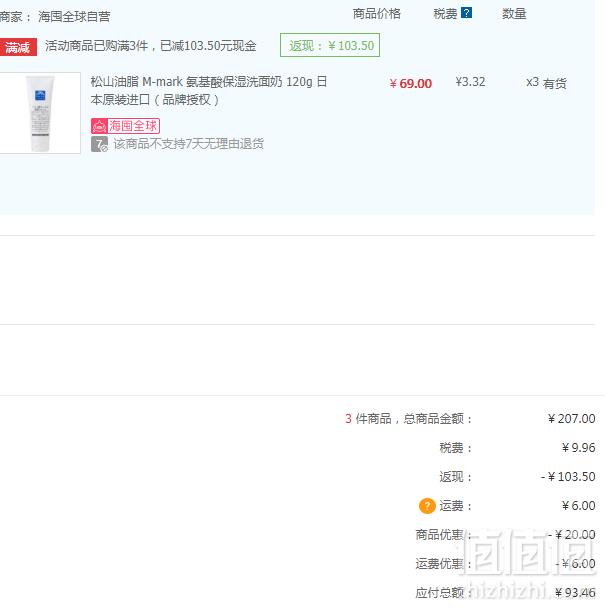This screenshot has height=608, width=605.
Task: Click the no 7-day return icon
Action: pos(99,144)
